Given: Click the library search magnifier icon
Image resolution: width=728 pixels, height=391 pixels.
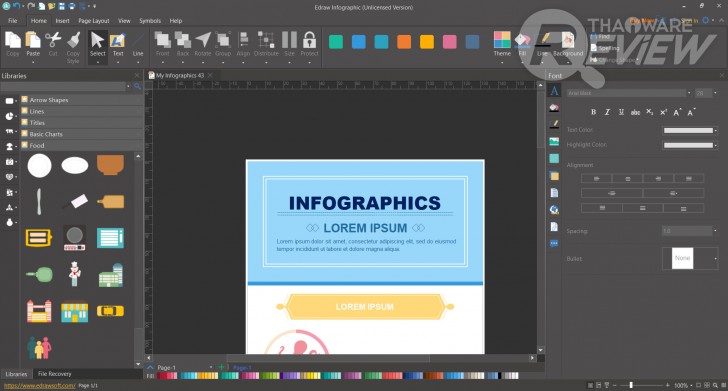Looking at the screenshot, I should pos(137,86).
